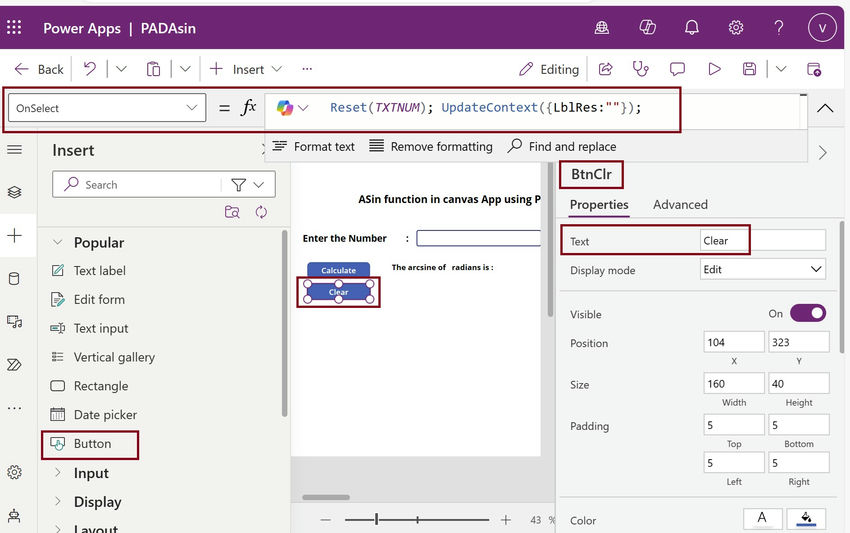Open the Comments icon
The image size is (850, 533).
point(677,69)
